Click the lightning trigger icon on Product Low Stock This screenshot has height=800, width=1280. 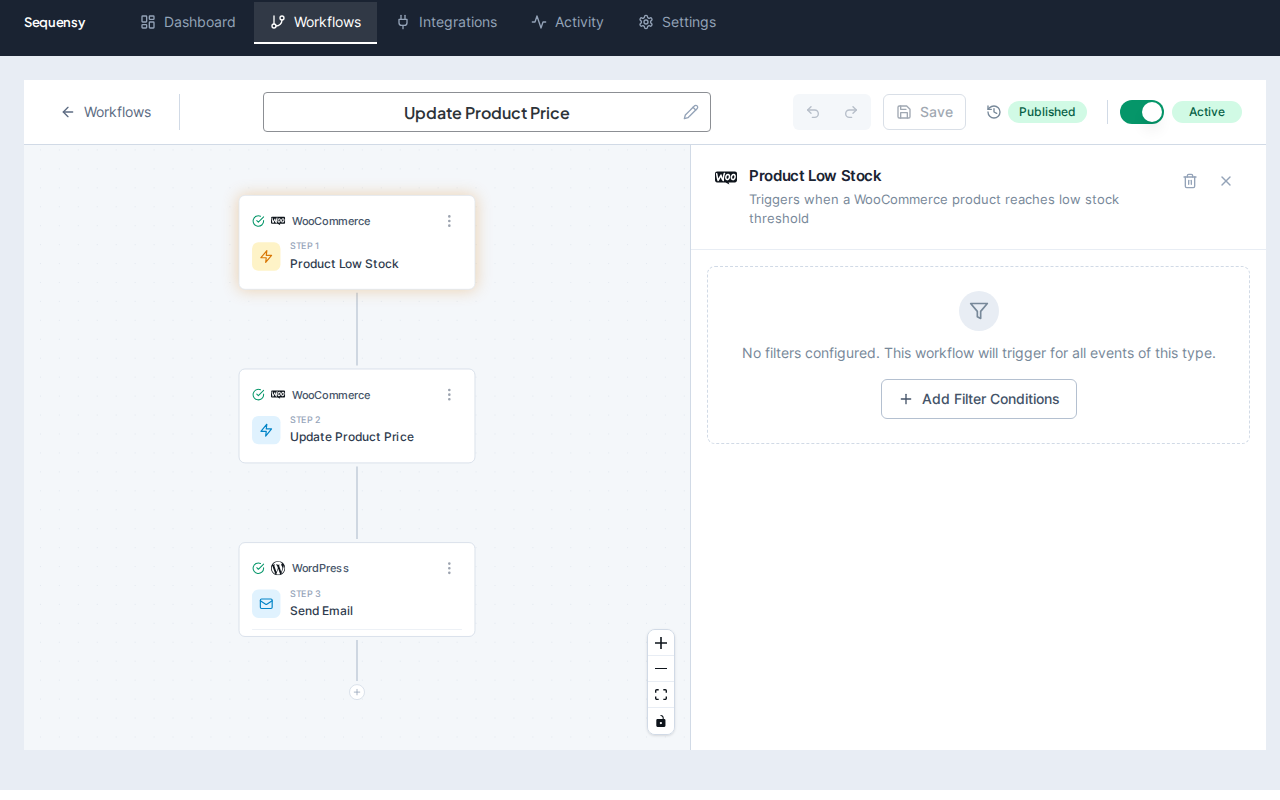[265, 256]
